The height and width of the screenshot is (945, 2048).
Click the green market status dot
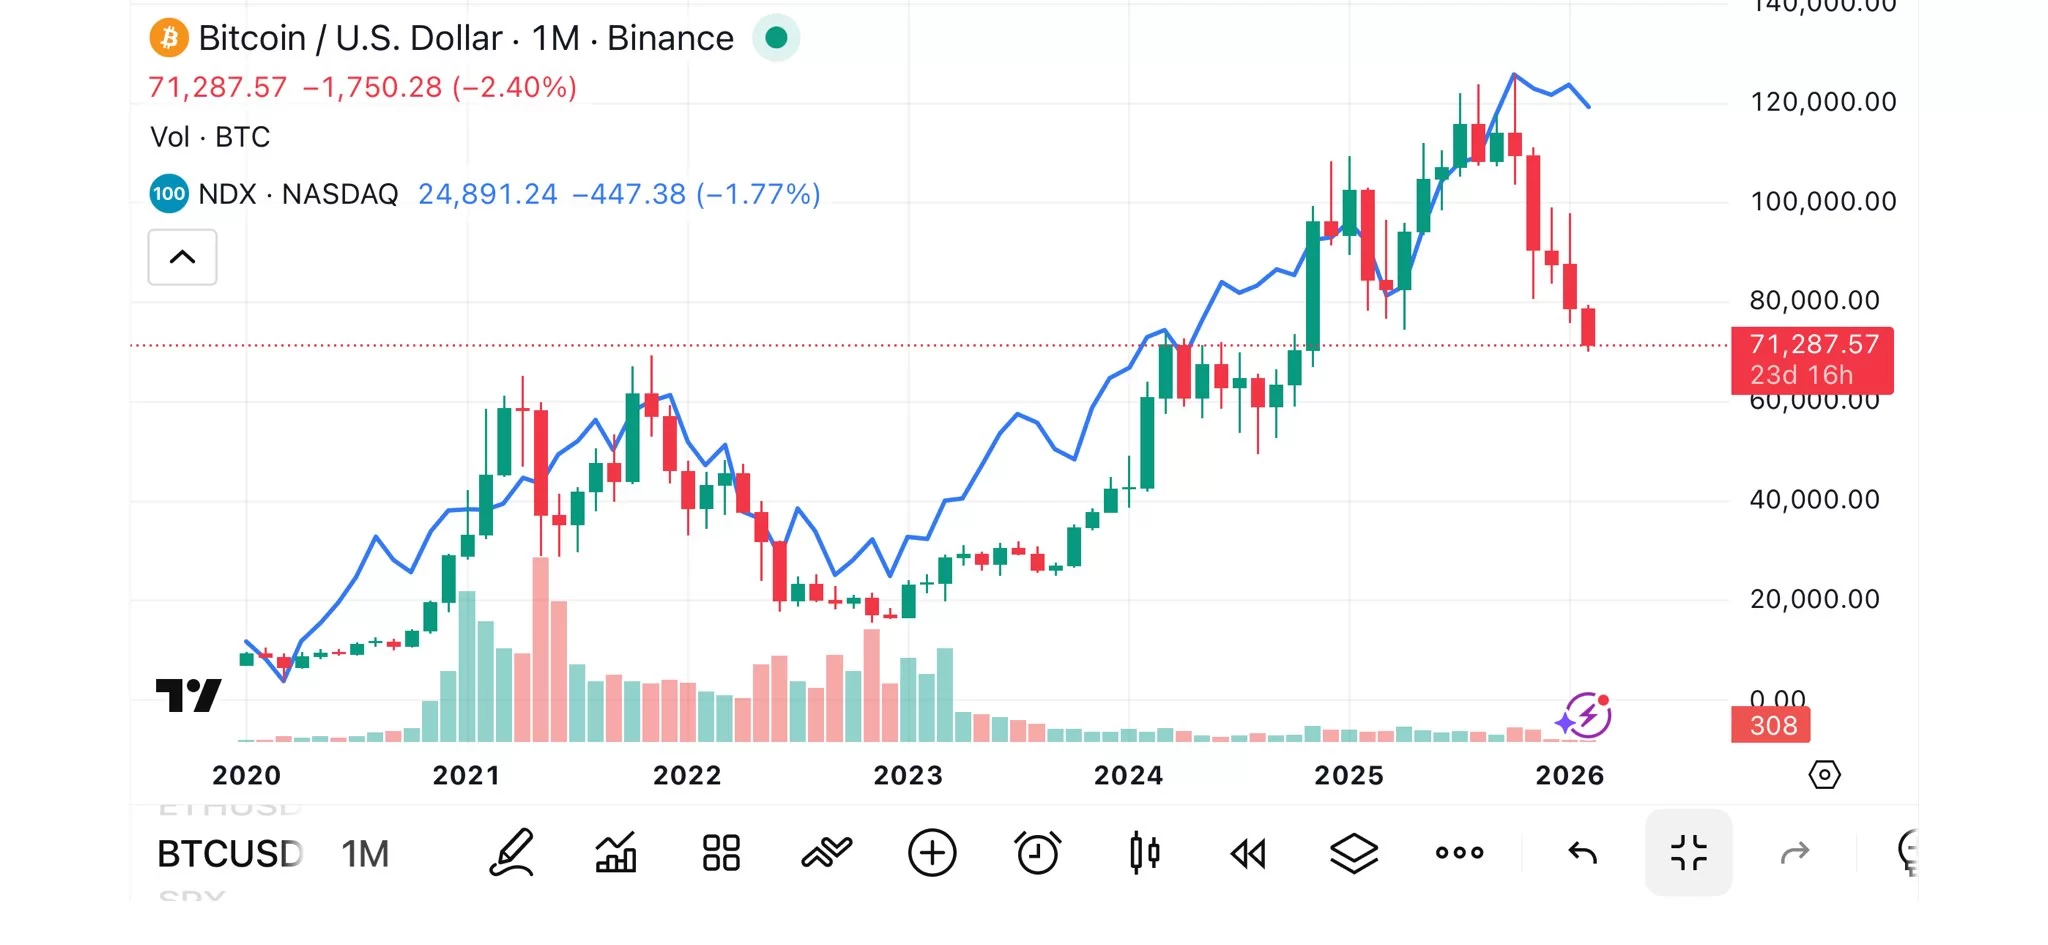tap(776, 38)
